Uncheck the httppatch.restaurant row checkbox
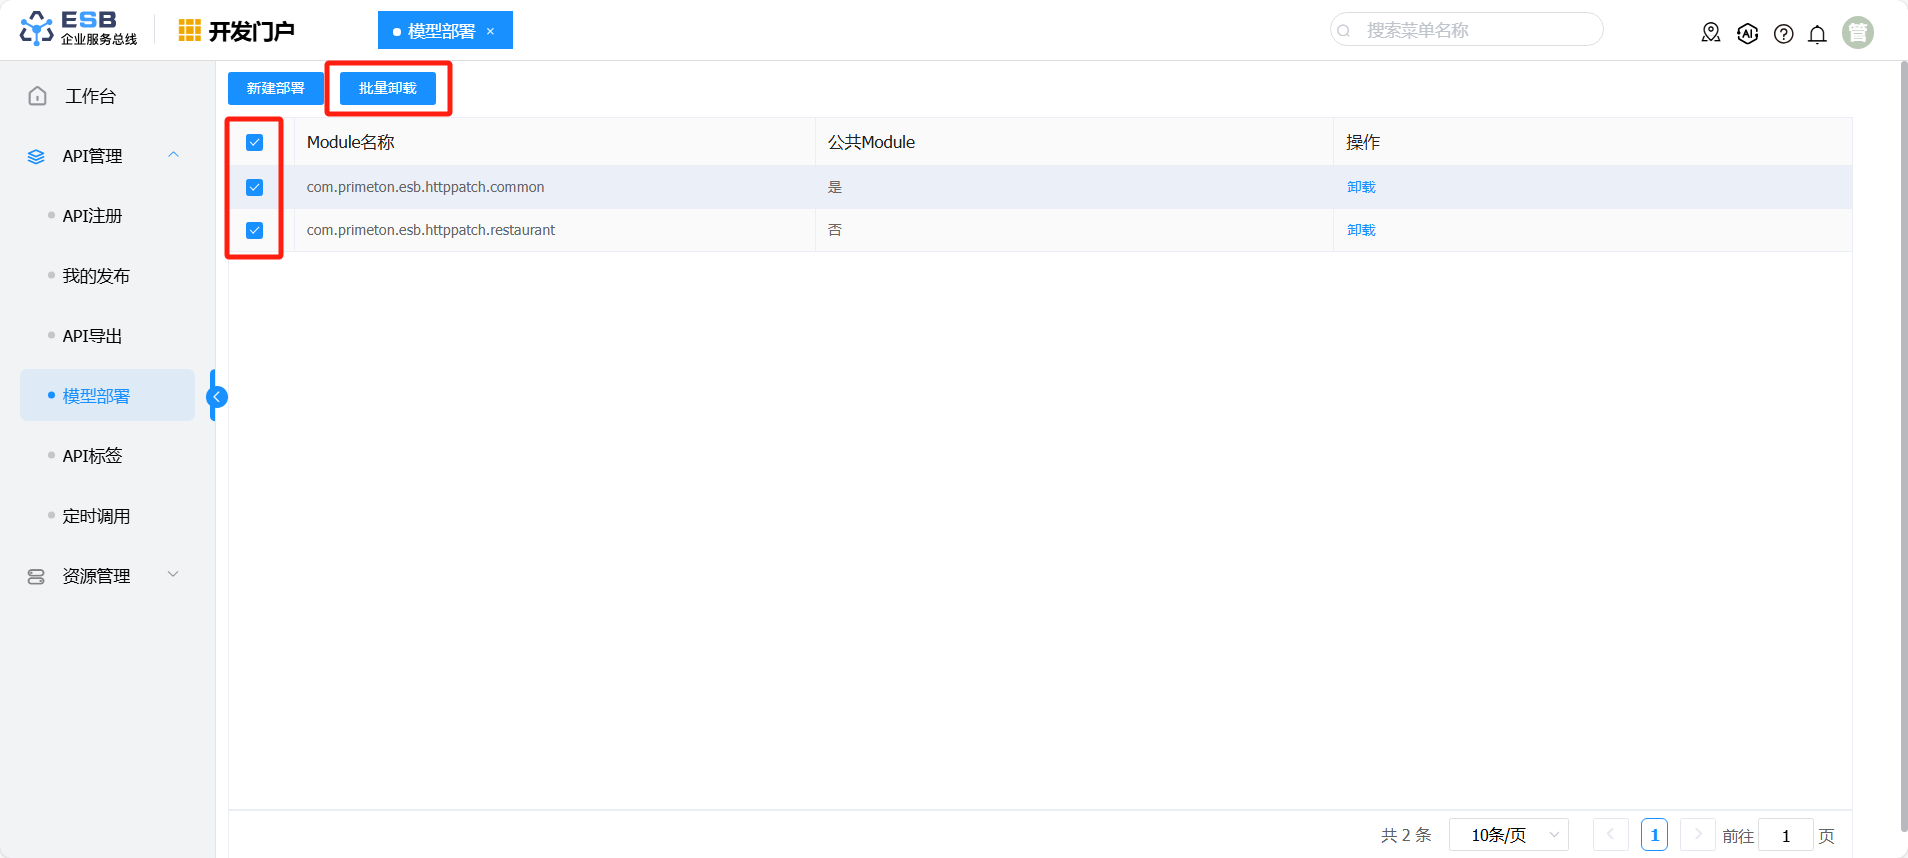Image resolution: width=1908 pixels, height=858 pixels. [x=255, y=230]
